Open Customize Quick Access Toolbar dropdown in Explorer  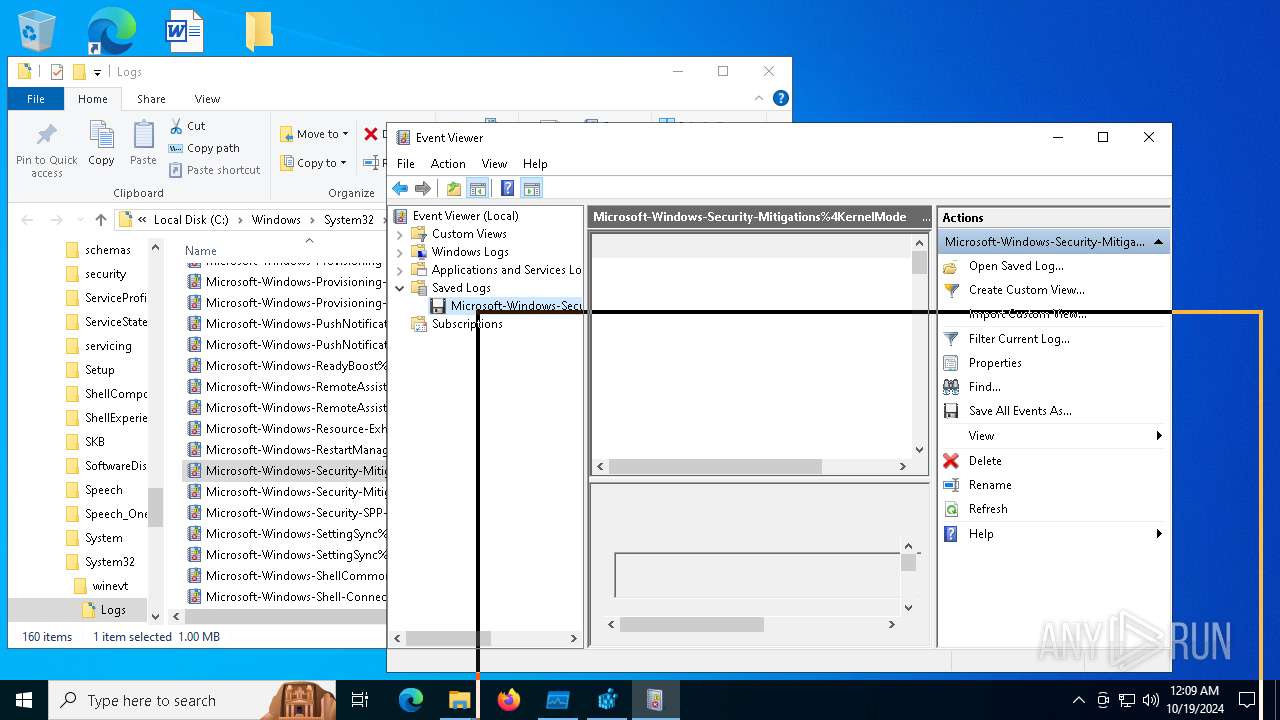point(97,72)
